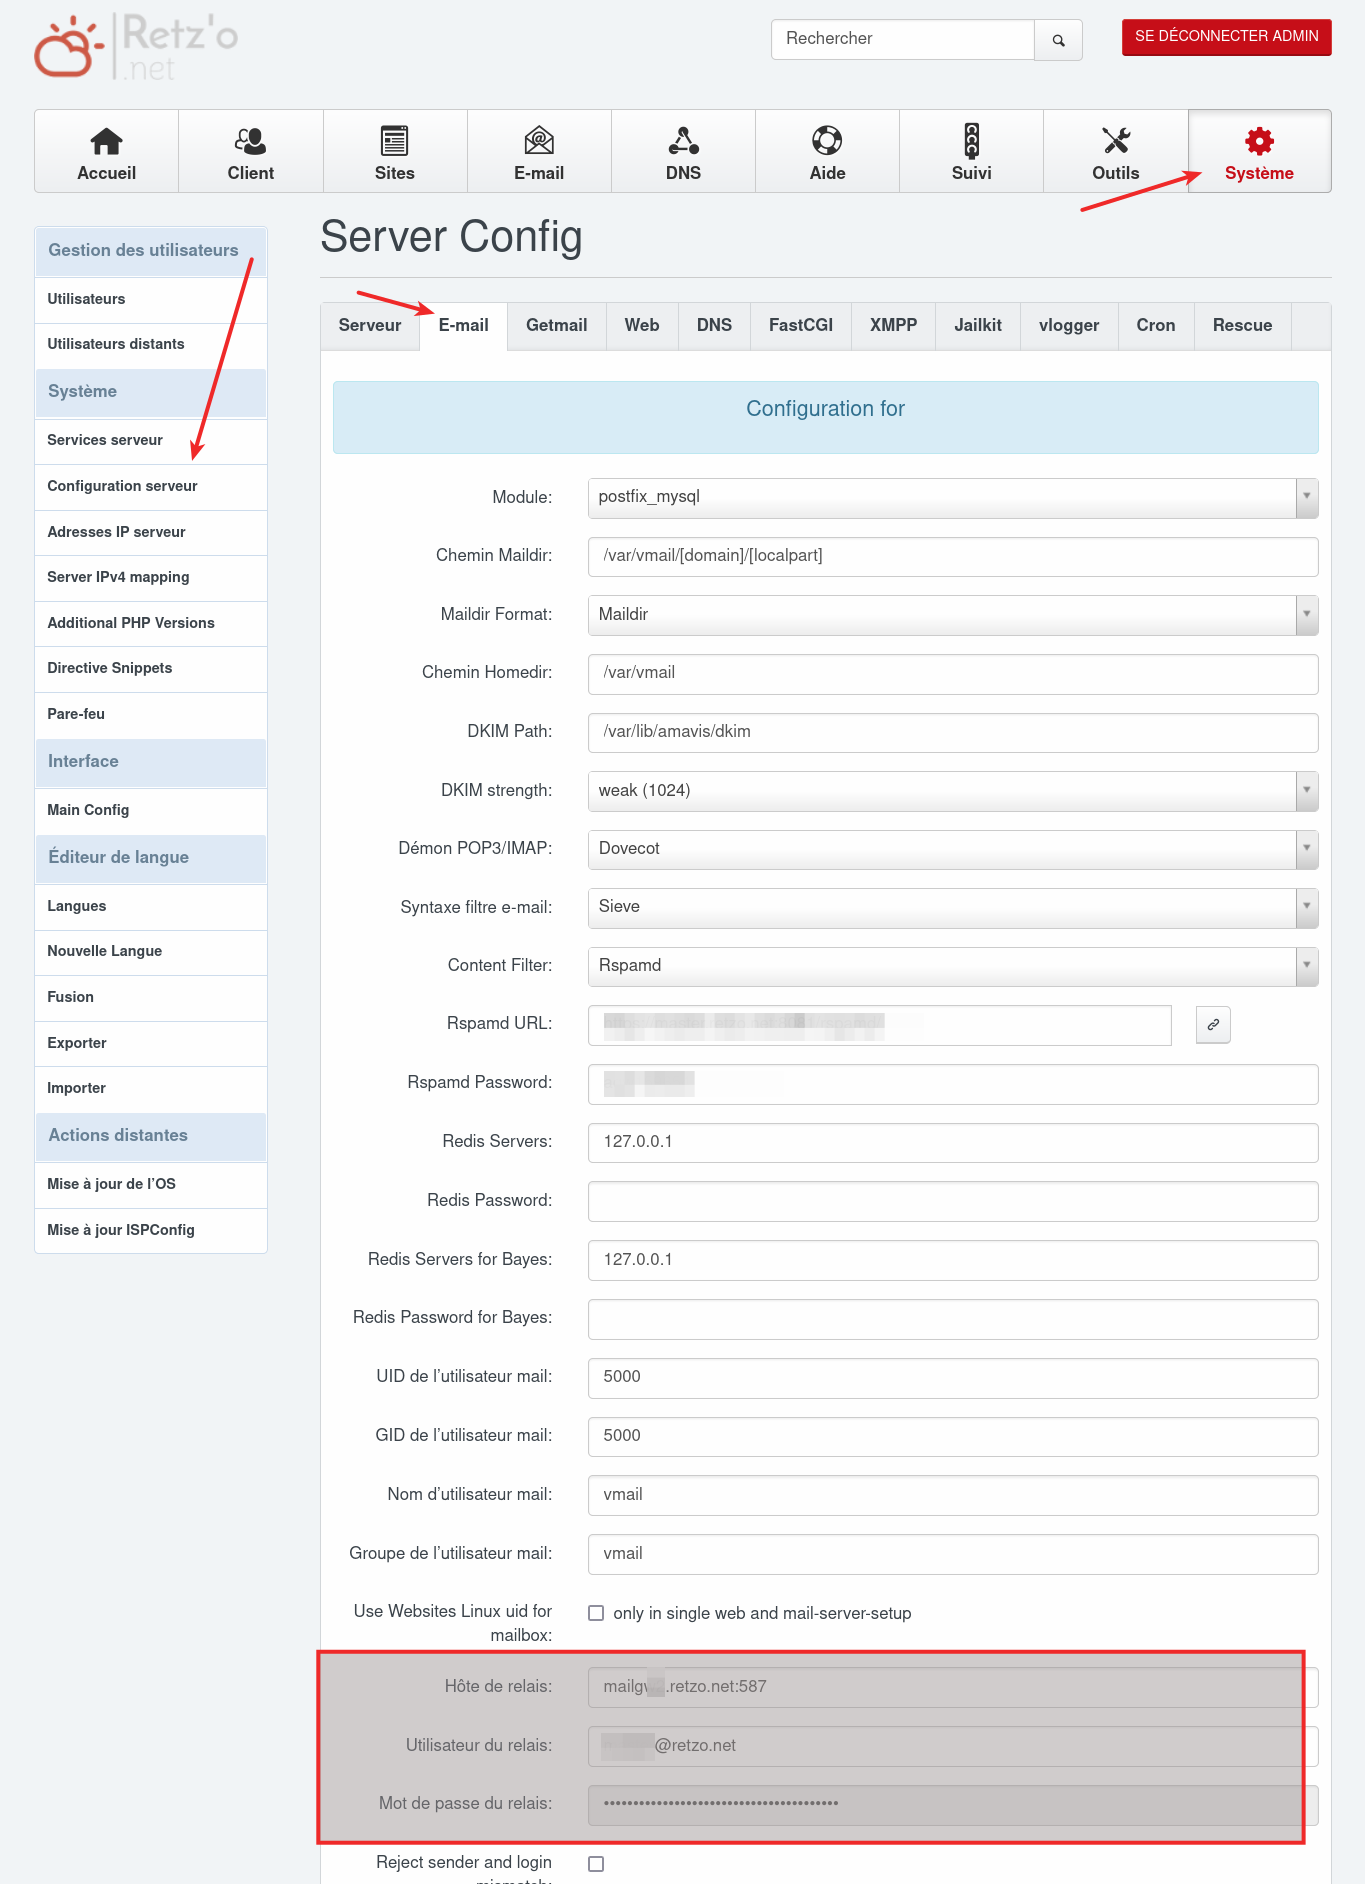This screenshot has height=1884, width=1365.
Task: Open Configuration serveur in sidebar
Action: pyautogui.click(x=151, y=487)
